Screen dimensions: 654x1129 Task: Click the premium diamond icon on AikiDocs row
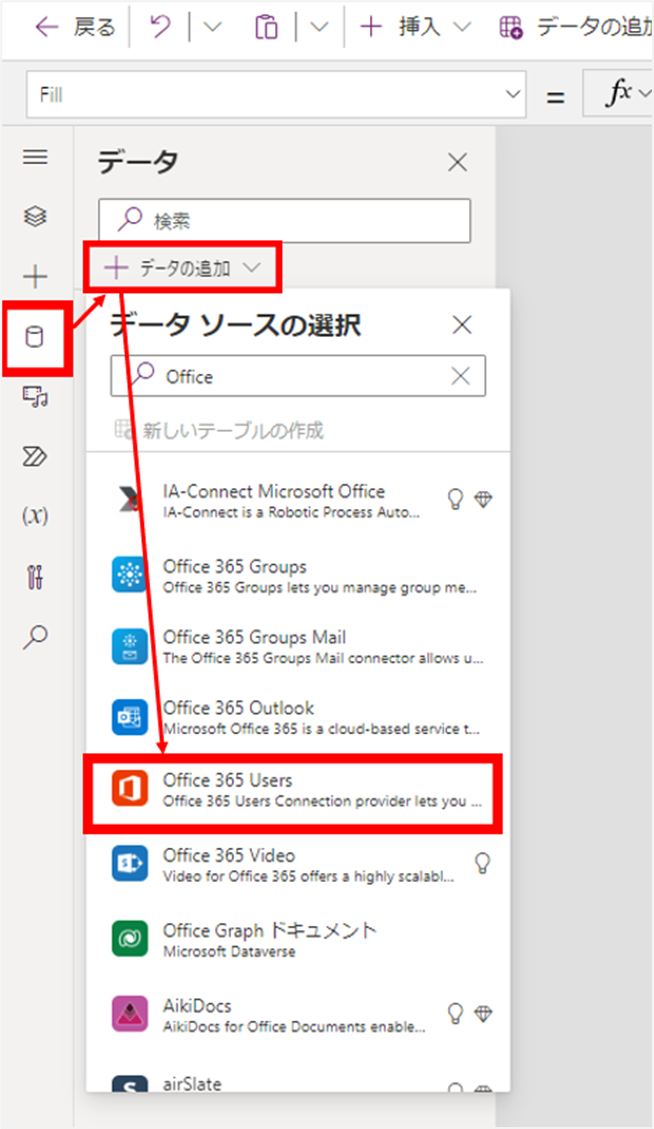pos(483,1014)
